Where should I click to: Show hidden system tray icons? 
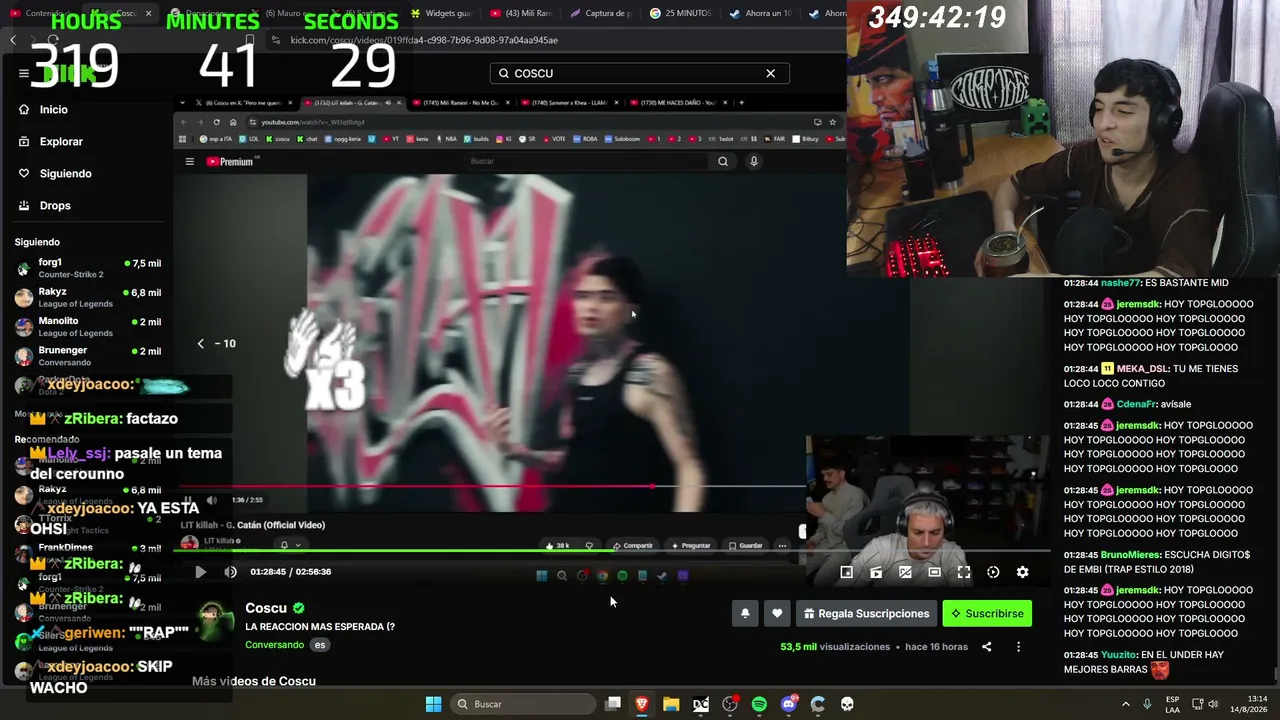(x=1125, y=704)
